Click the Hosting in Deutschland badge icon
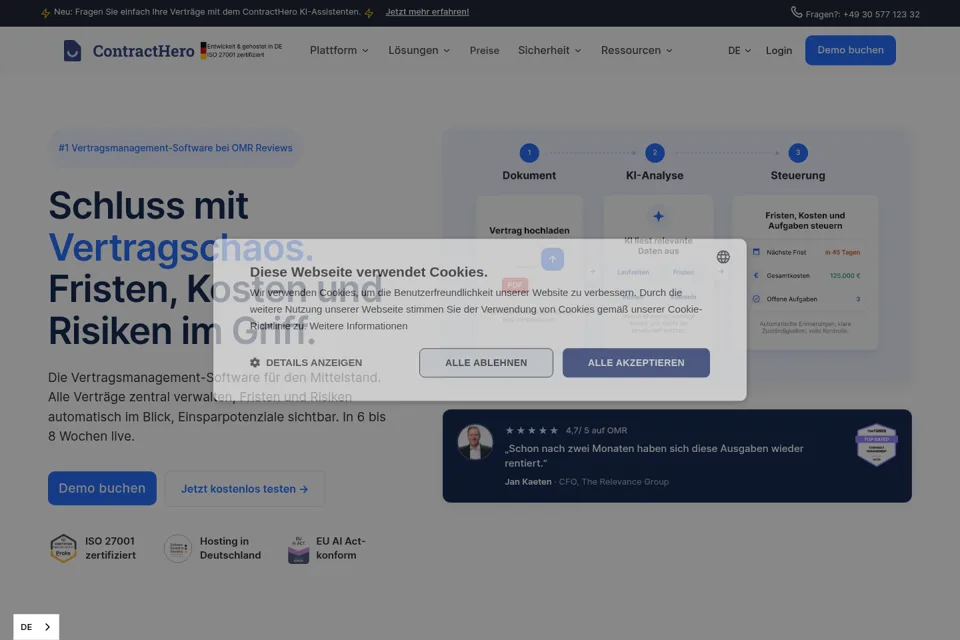The width and height of the screenshot is (960, 640). click(178, 548)
